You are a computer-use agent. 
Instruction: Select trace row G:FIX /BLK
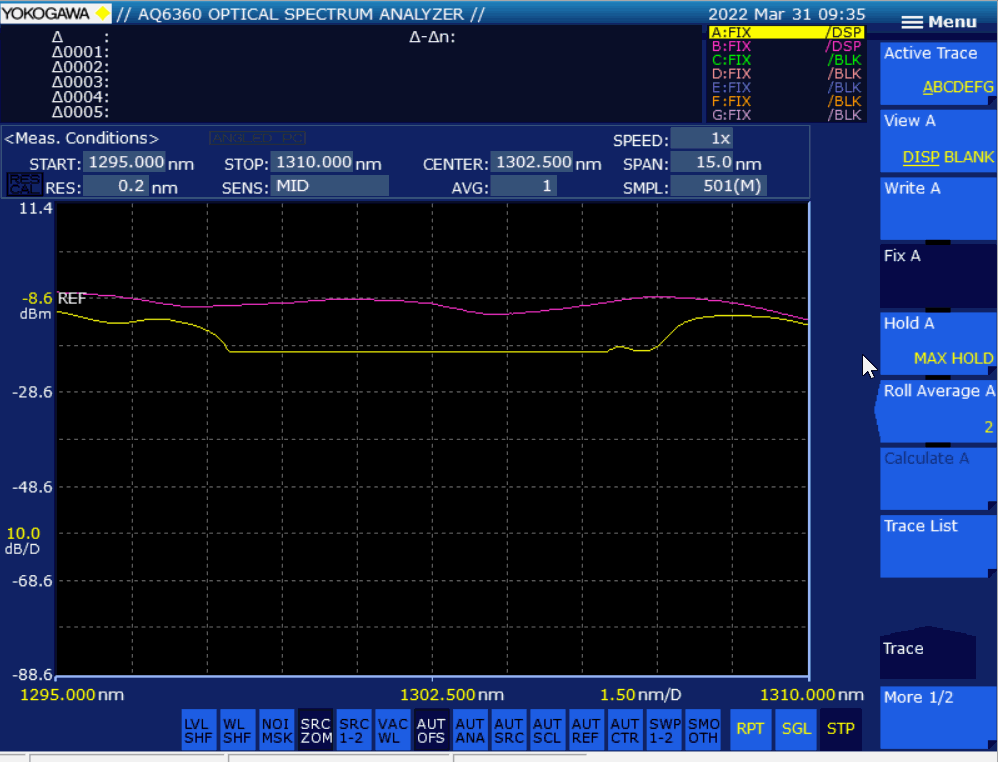click(x=787, y=115)
